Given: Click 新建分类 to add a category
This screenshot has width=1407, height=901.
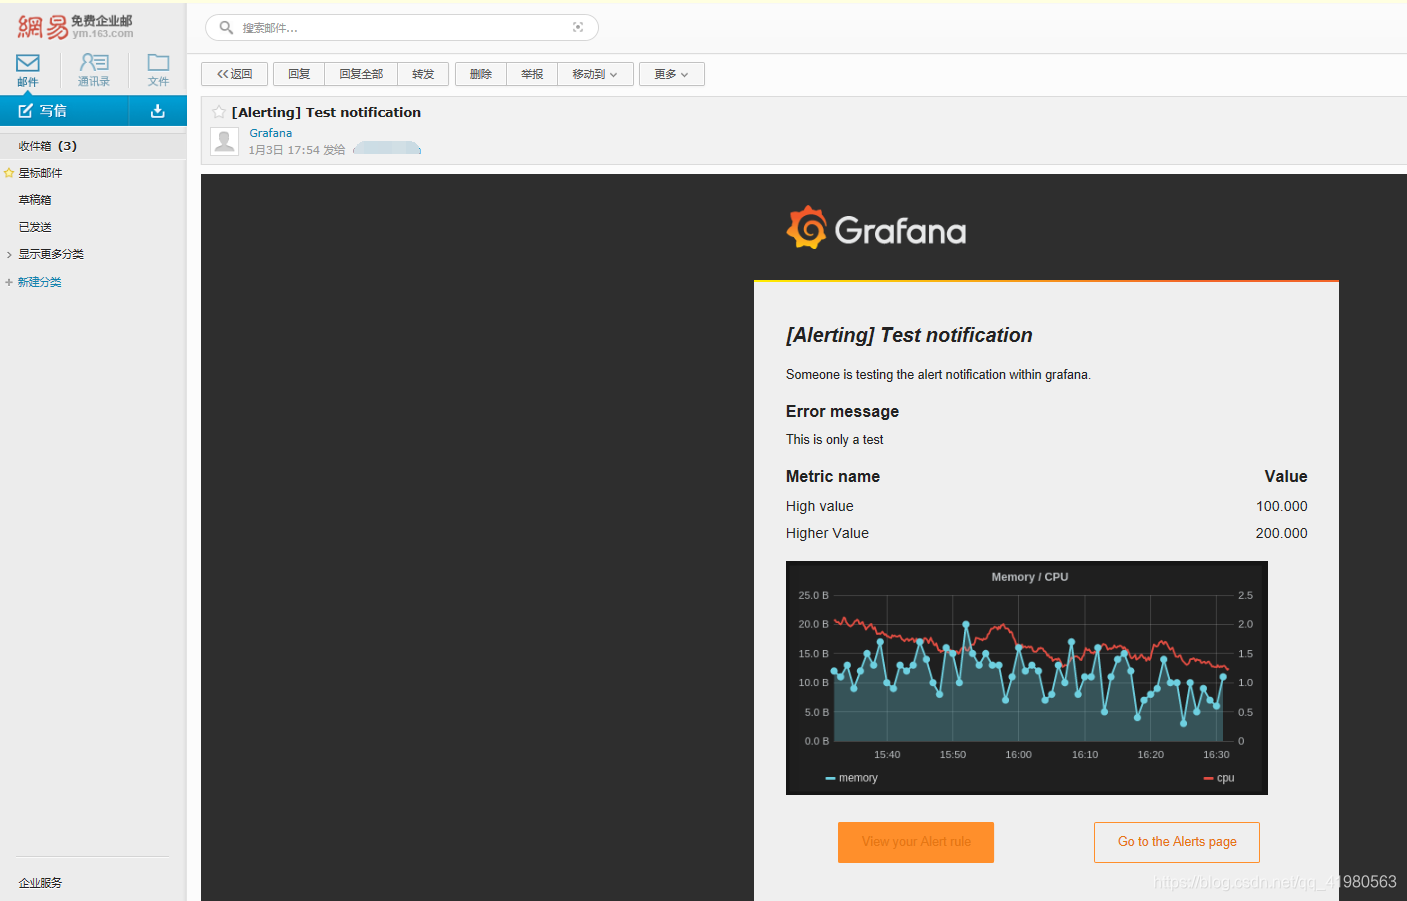Looking at the screenshot, I should 39,282.
